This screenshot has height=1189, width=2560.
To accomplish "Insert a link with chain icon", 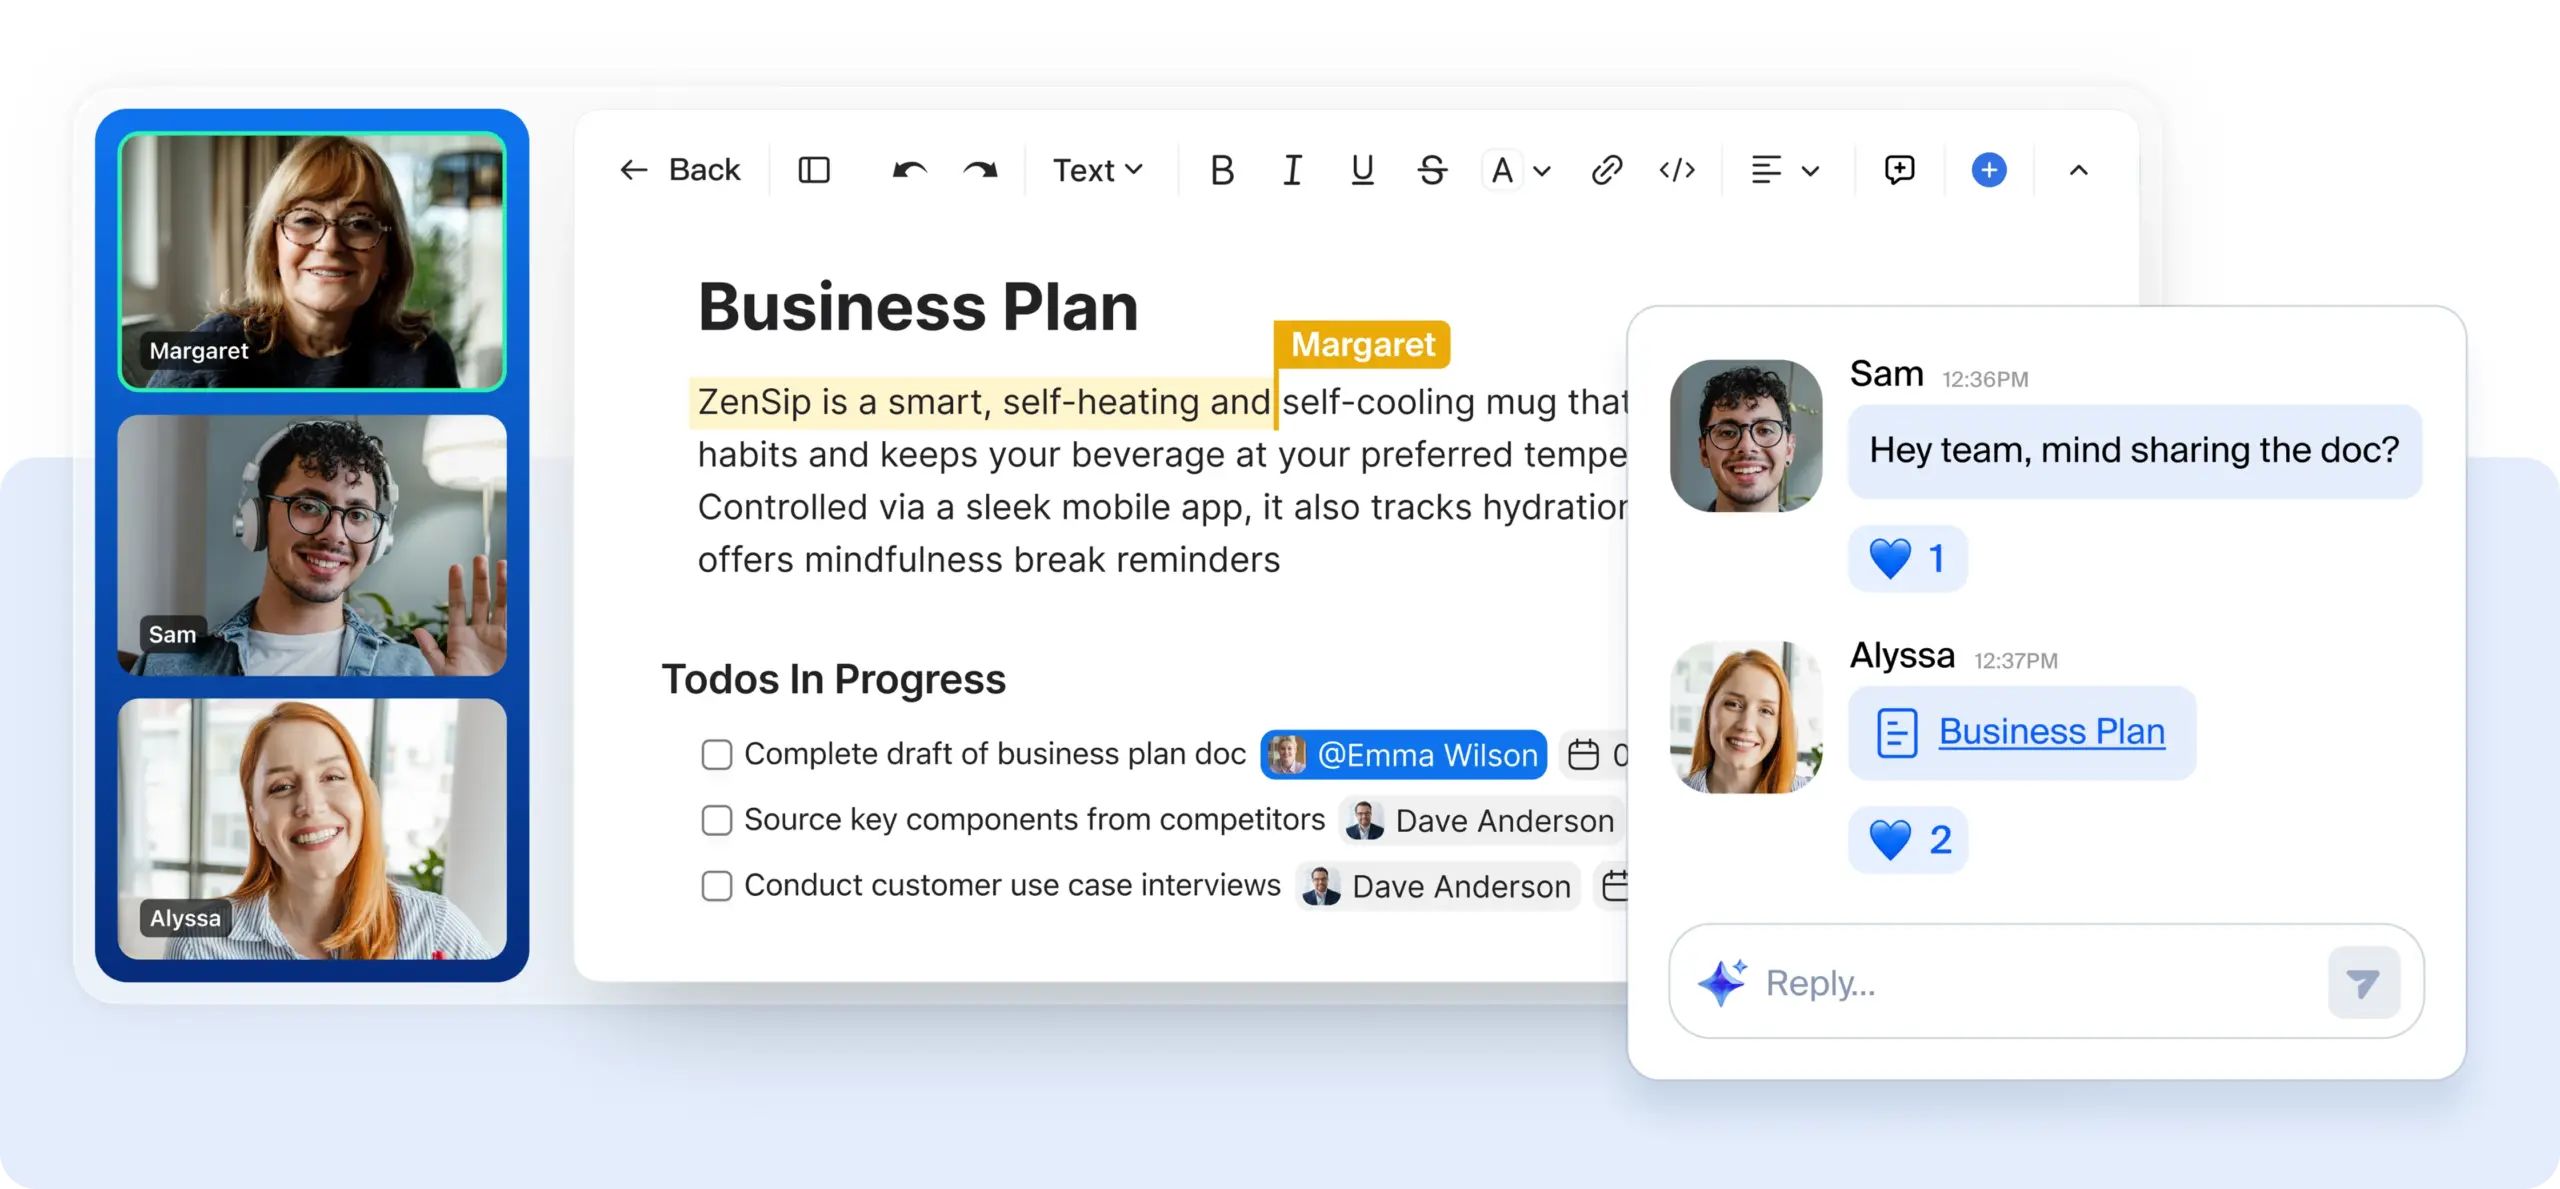I will pos(1606,170).
